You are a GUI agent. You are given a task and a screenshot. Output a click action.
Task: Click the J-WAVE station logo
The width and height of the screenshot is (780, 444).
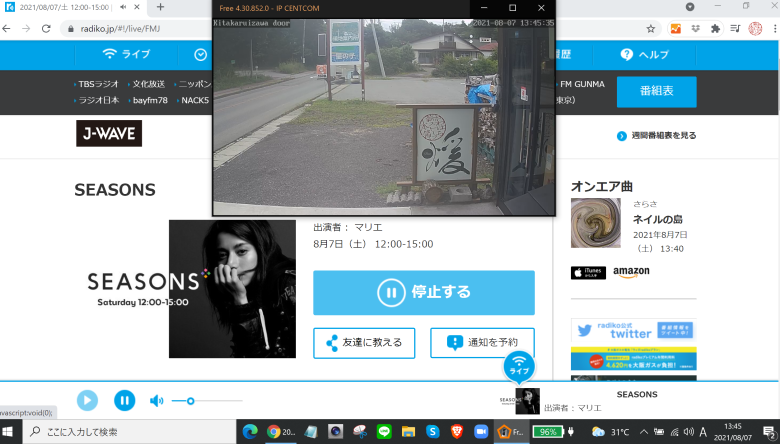(x=109, y=133)
